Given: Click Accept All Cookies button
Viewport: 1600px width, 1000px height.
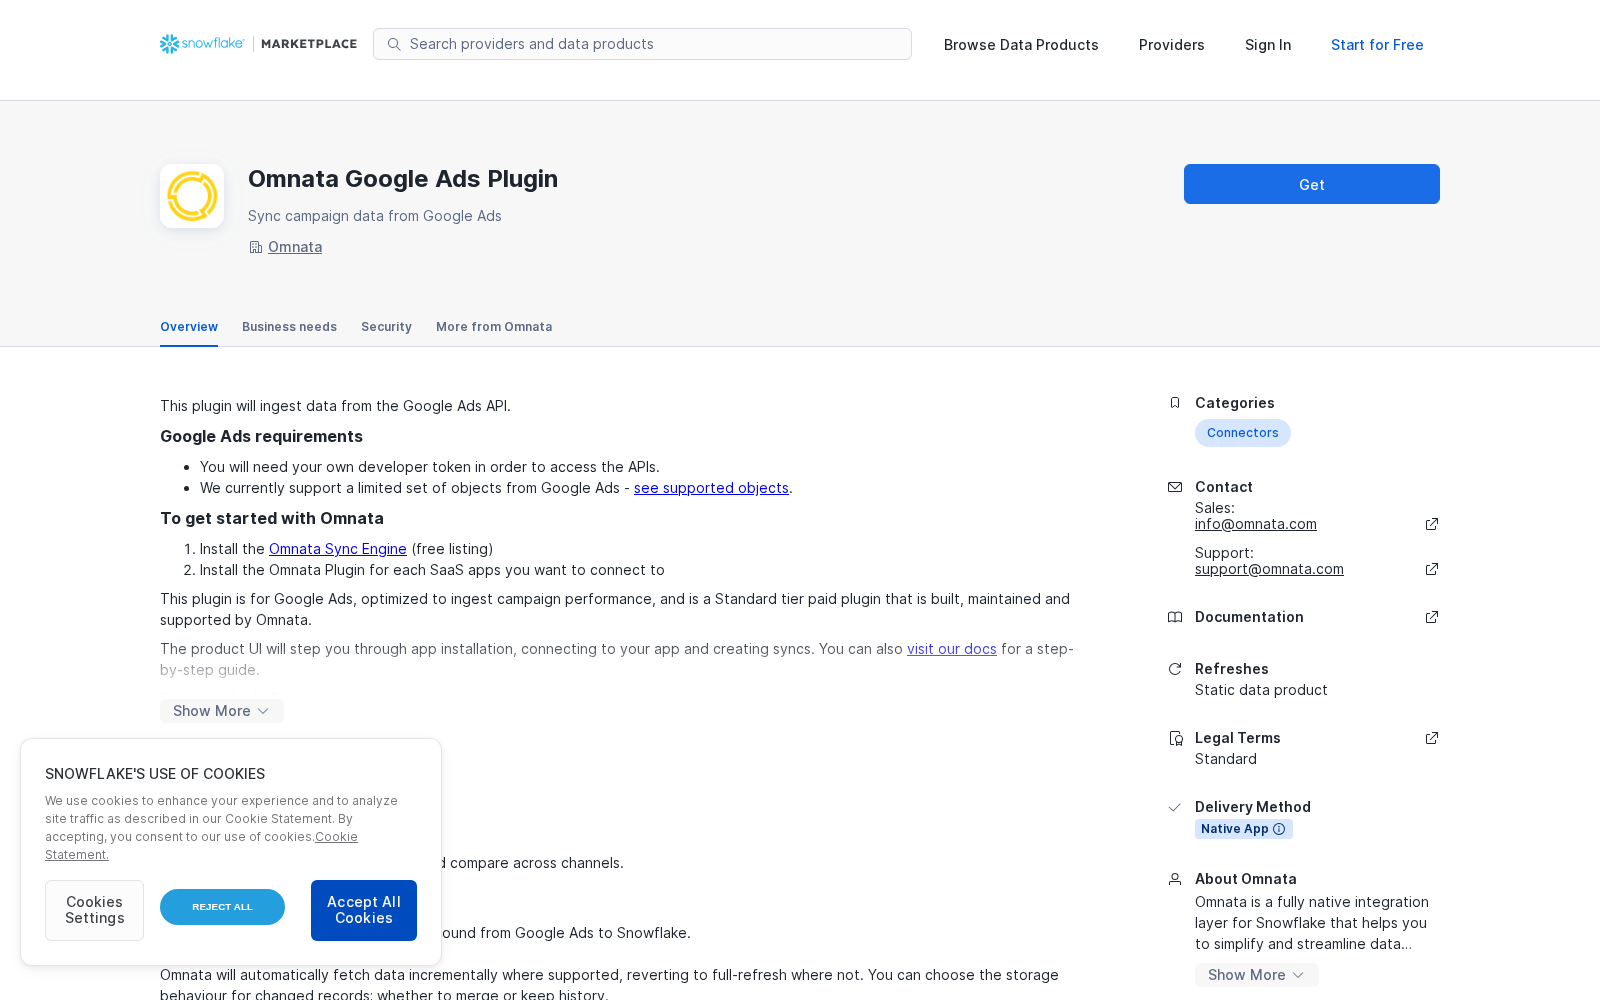Looking at the screenshot, I should [364, 910].
